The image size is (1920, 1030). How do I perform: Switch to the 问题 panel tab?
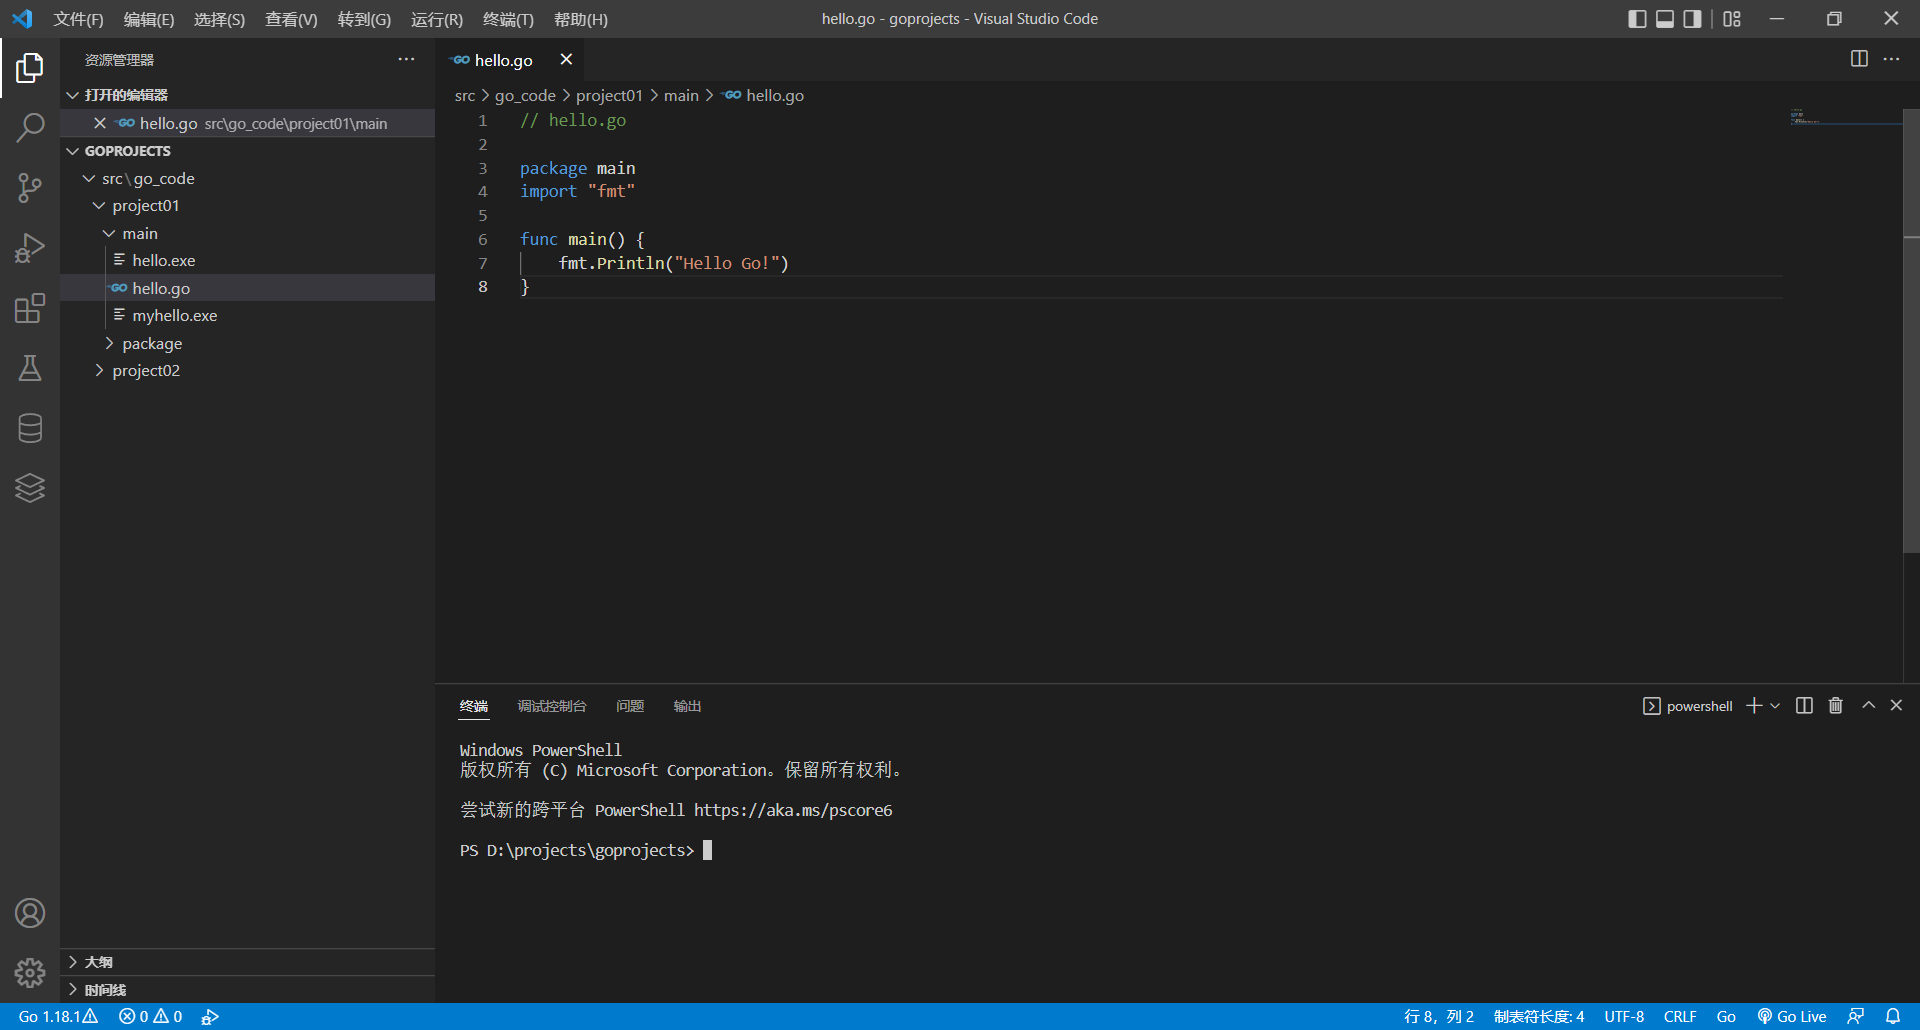630,706
